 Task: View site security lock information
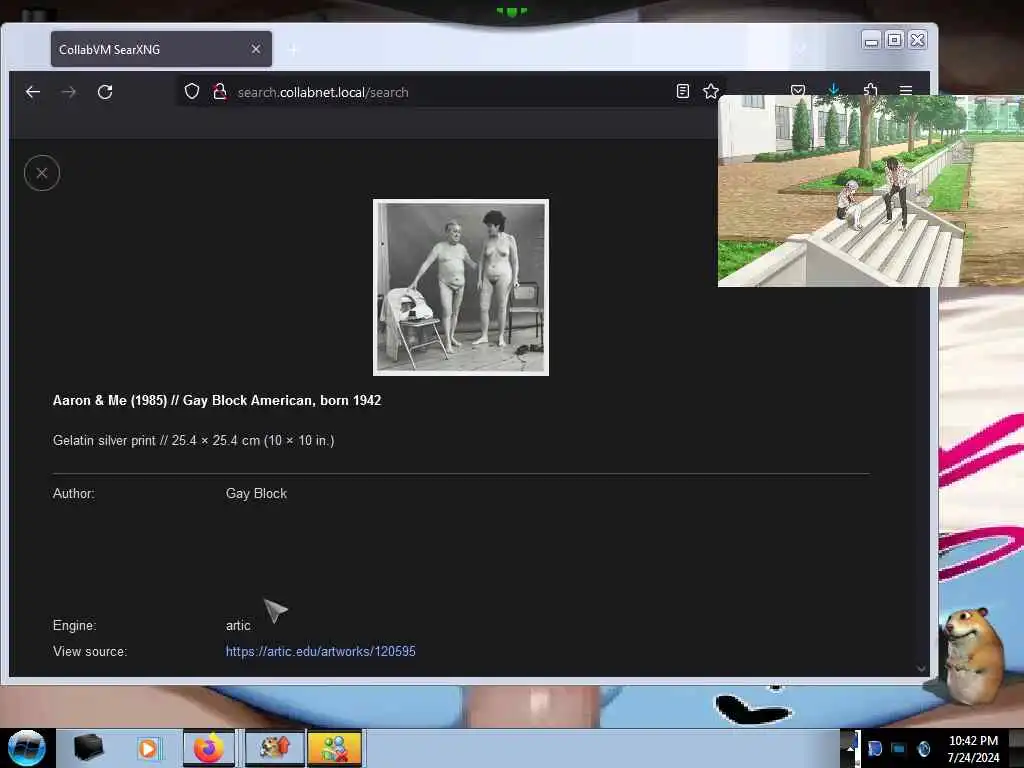point(220,91)
